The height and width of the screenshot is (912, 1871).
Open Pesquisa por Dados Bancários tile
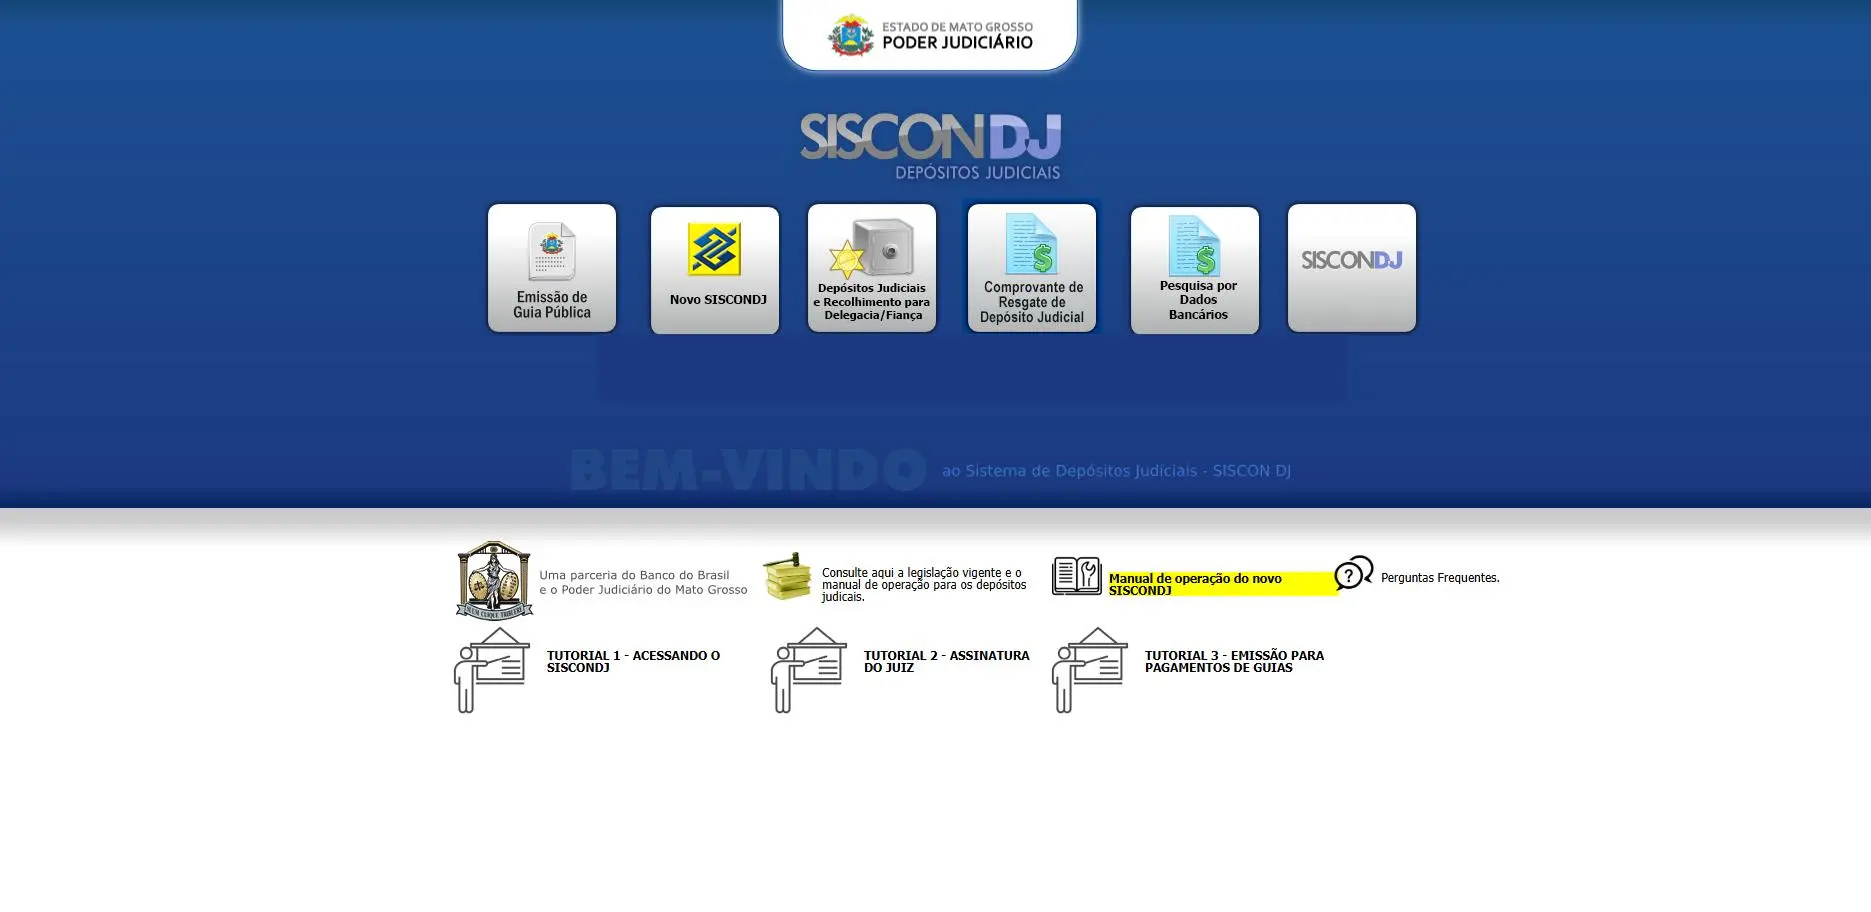click(x=1195, y=270)
